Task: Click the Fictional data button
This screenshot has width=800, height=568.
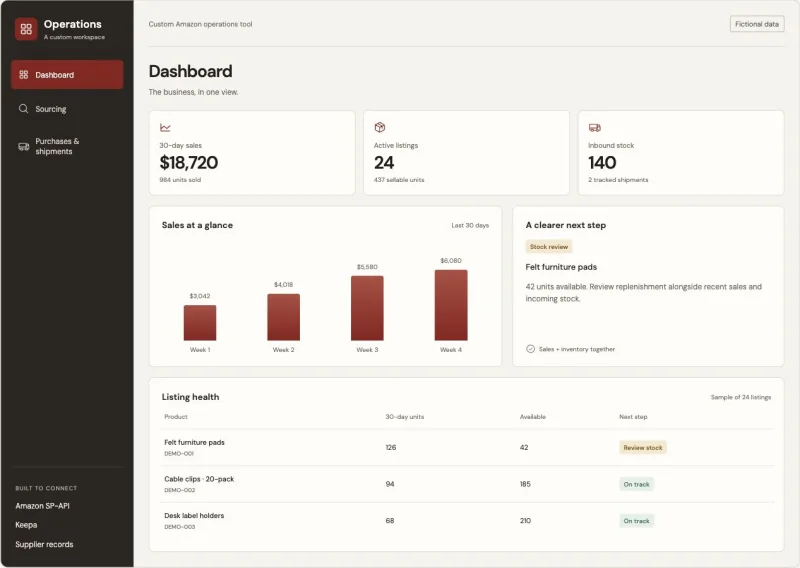Action: [x=757, y=24]
